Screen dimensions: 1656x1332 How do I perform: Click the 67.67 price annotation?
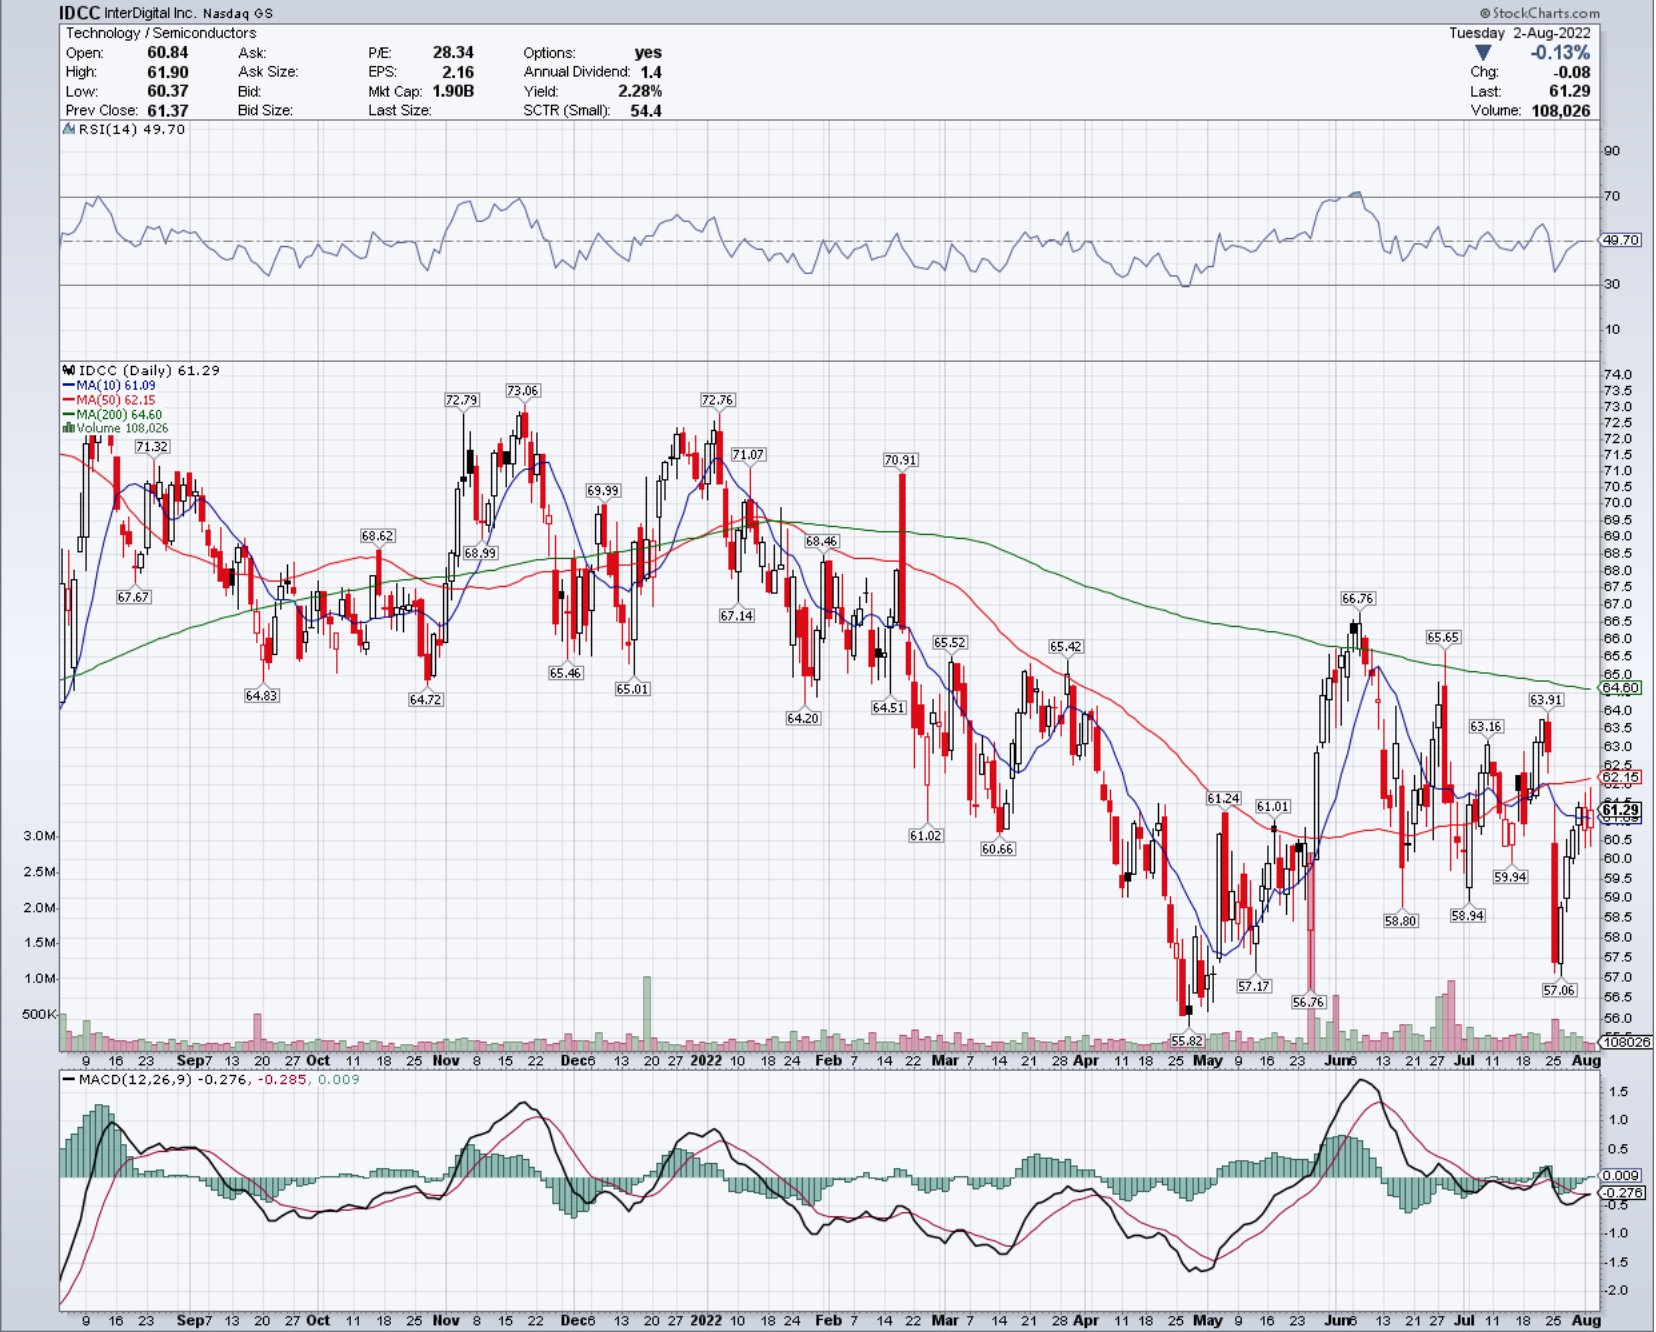[134, 597]
